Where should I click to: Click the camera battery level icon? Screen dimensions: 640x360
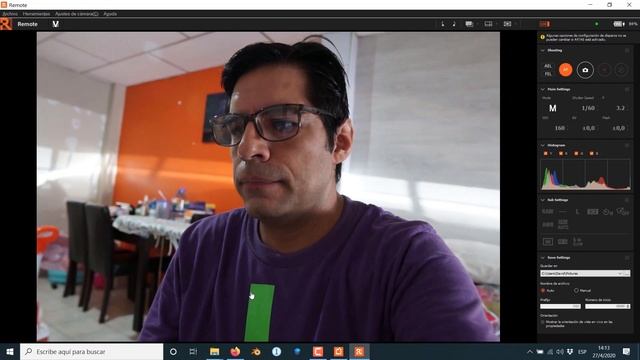tap(619, 24)
